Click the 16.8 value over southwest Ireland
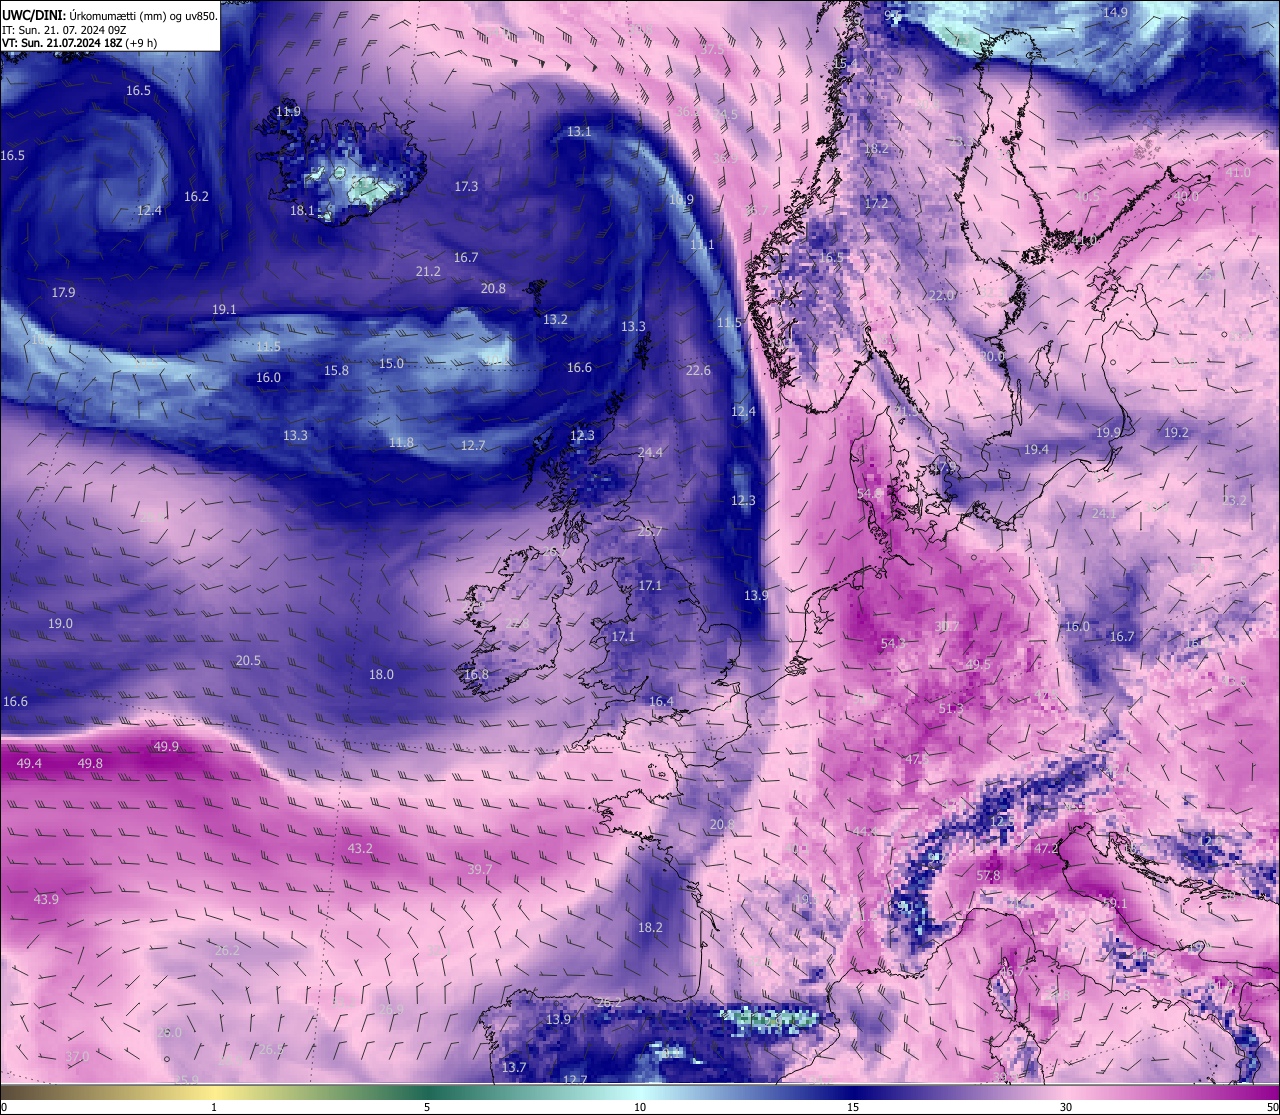Screen dimensions: 1280x1115 pyautogui.click(x=476, y=675)
